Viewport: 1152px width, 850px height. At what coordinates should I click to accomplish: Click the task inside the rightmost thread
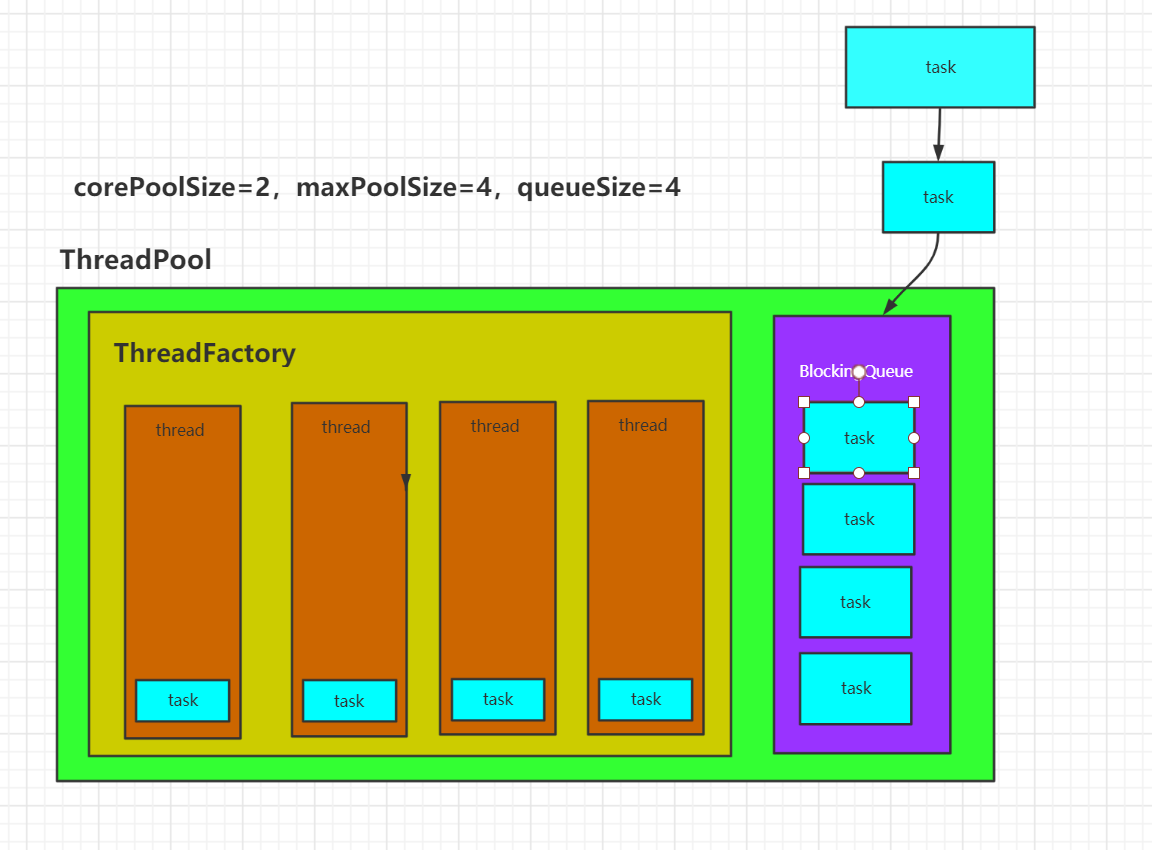point(646,699)
